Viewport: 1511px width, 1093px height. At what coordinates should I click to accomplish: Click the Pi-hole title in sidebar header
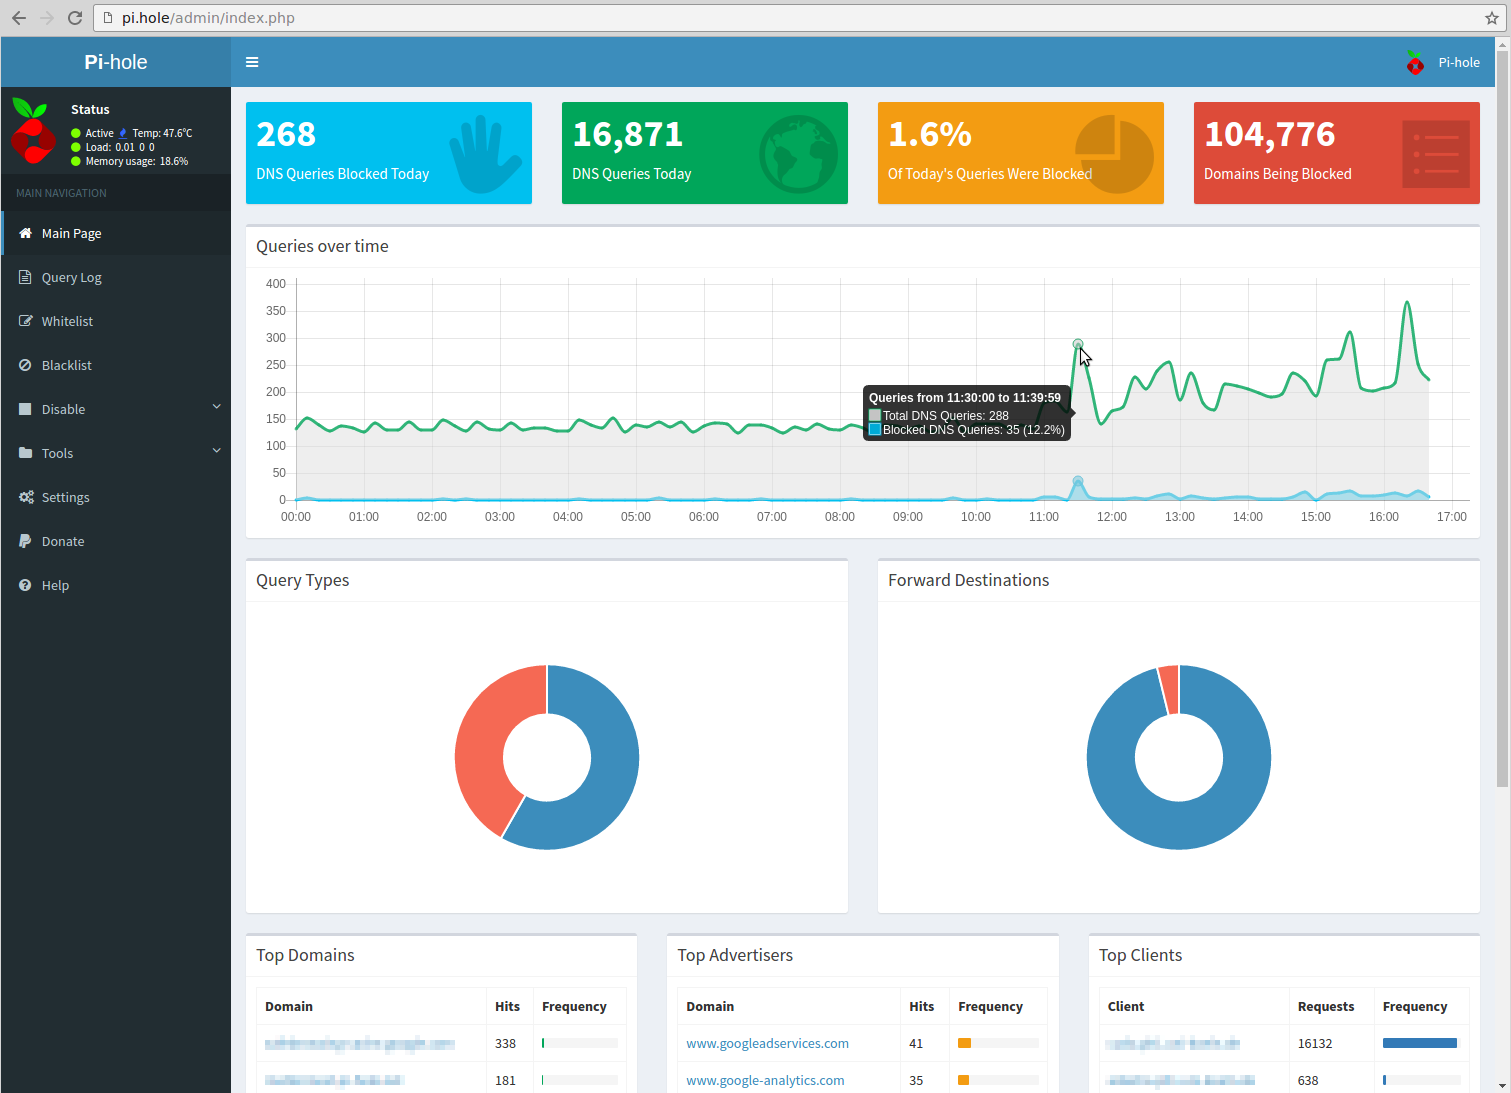pos(116,62)
